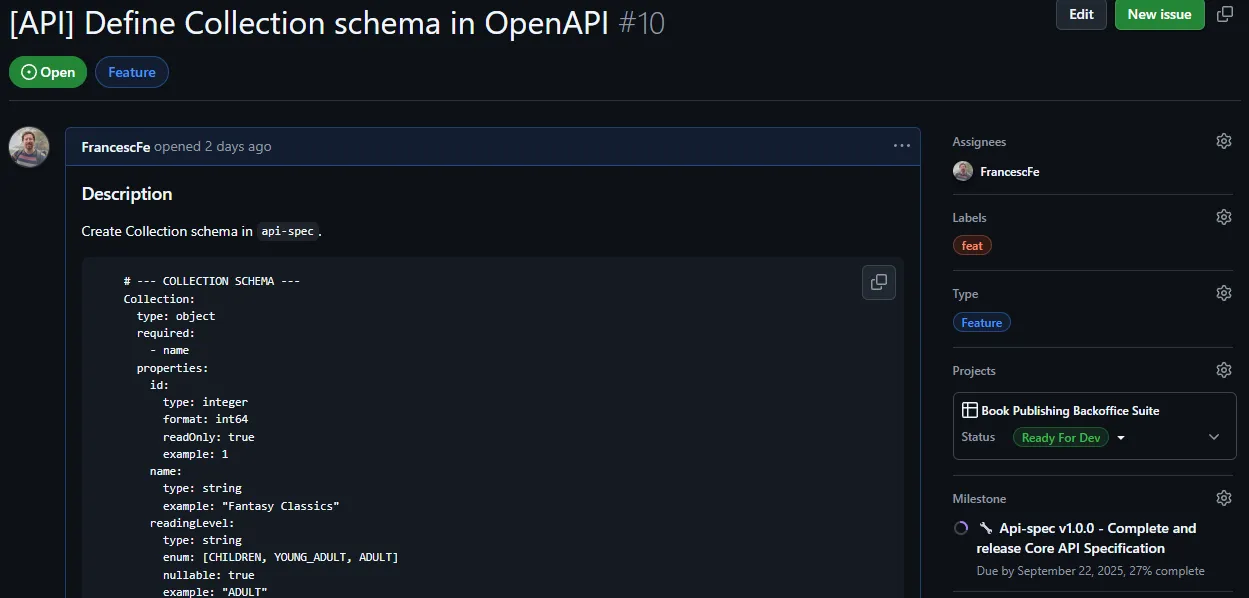Click the 'example: "Fantasy Classics"' line
Viewport: 1249px width, 598px height.
(251, 506)
